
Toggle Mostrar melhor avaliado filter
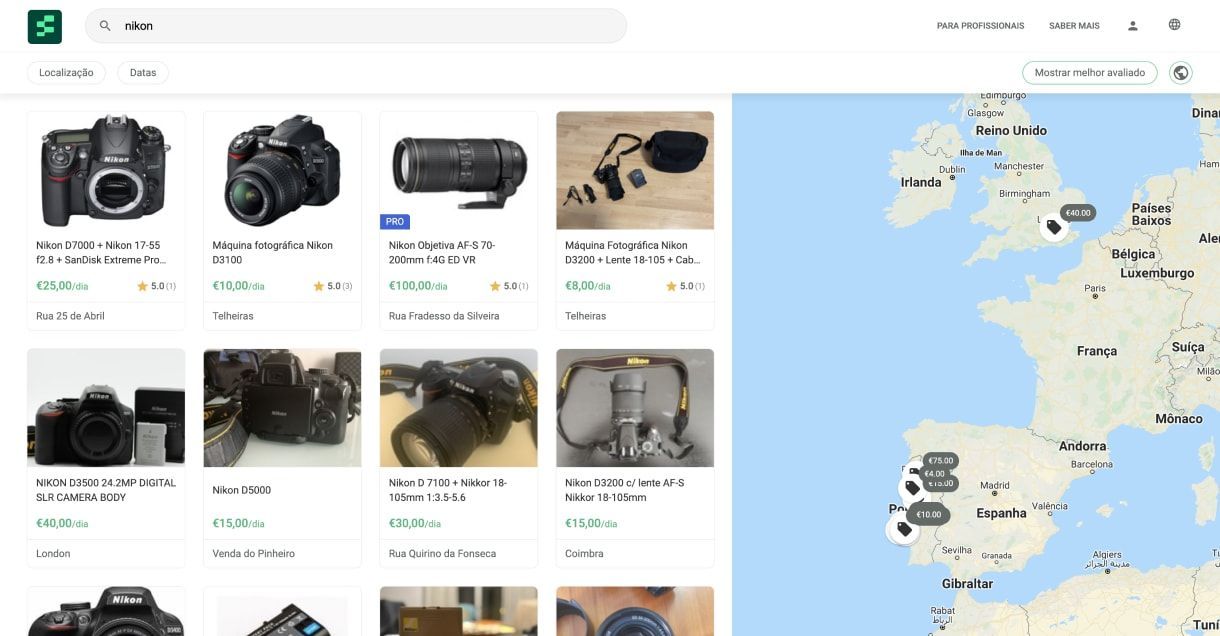point(1089,73)
